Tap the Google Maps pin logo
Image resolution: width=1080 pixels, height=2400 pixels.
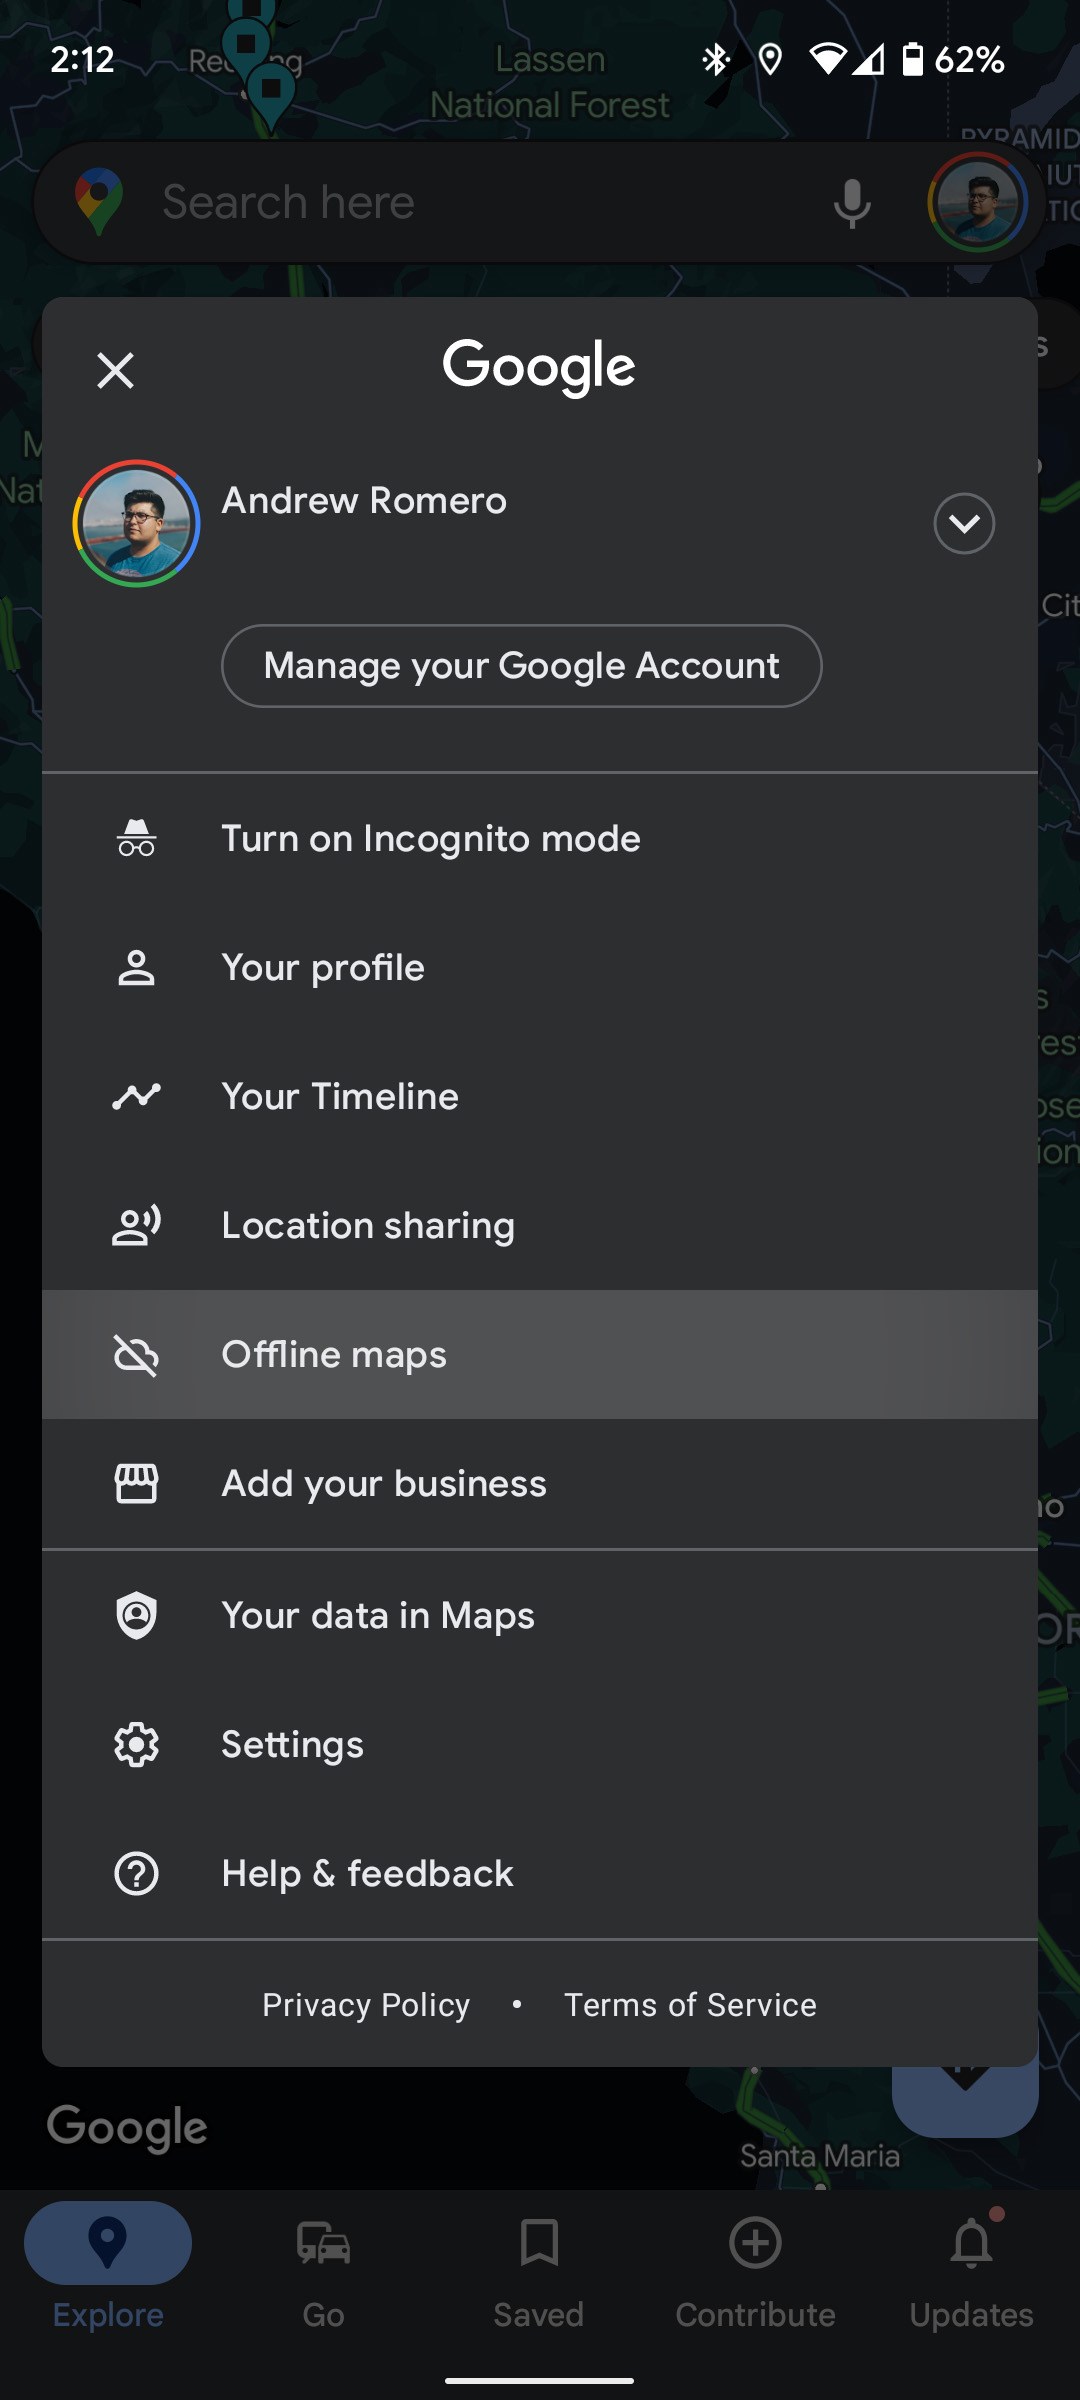click(x=98, y=203)
